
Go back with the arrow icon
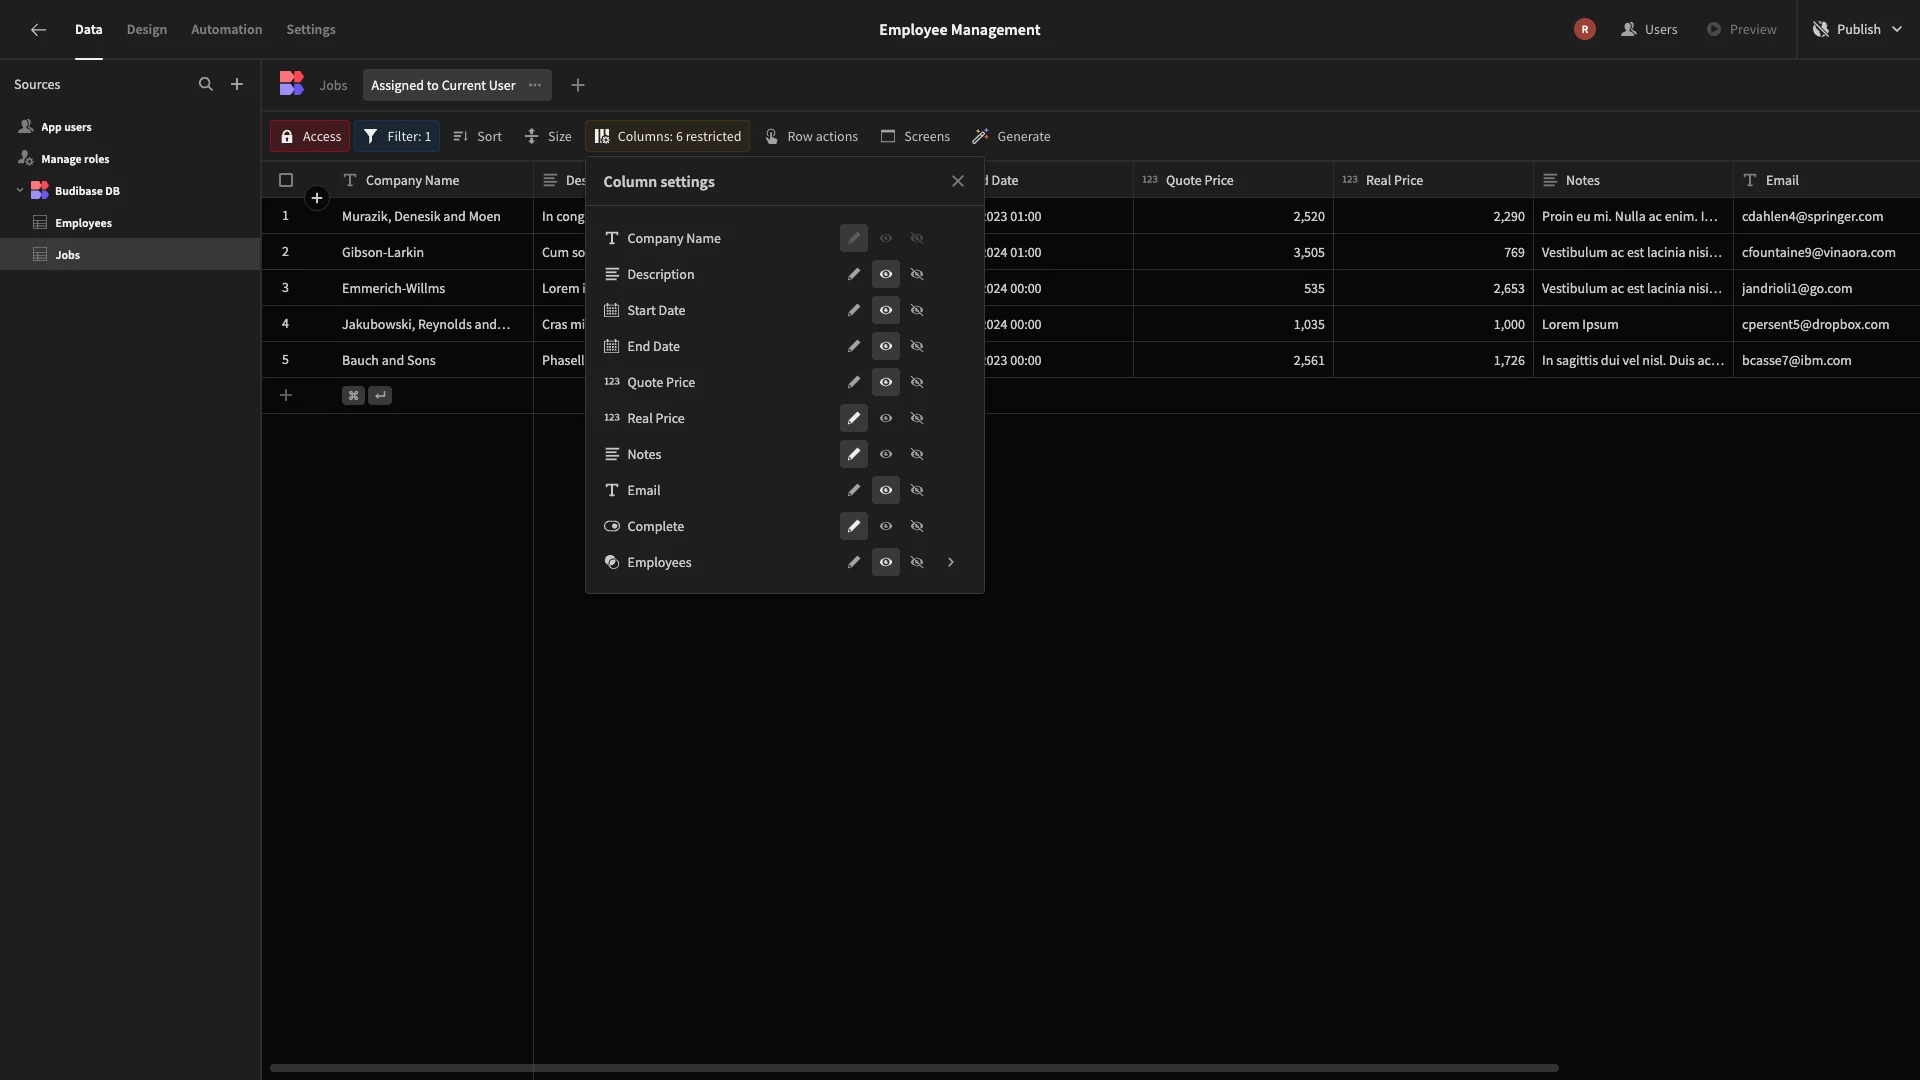(x=38, y=29)
